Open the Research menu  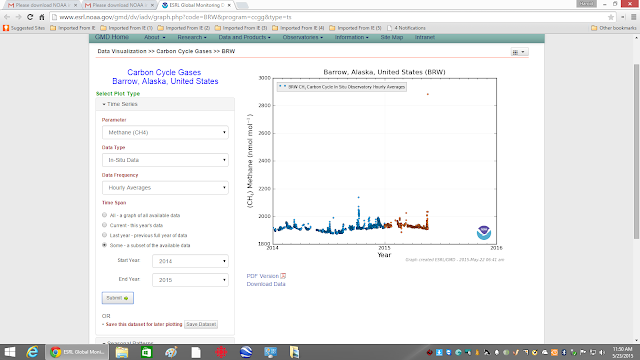(192, 37)
